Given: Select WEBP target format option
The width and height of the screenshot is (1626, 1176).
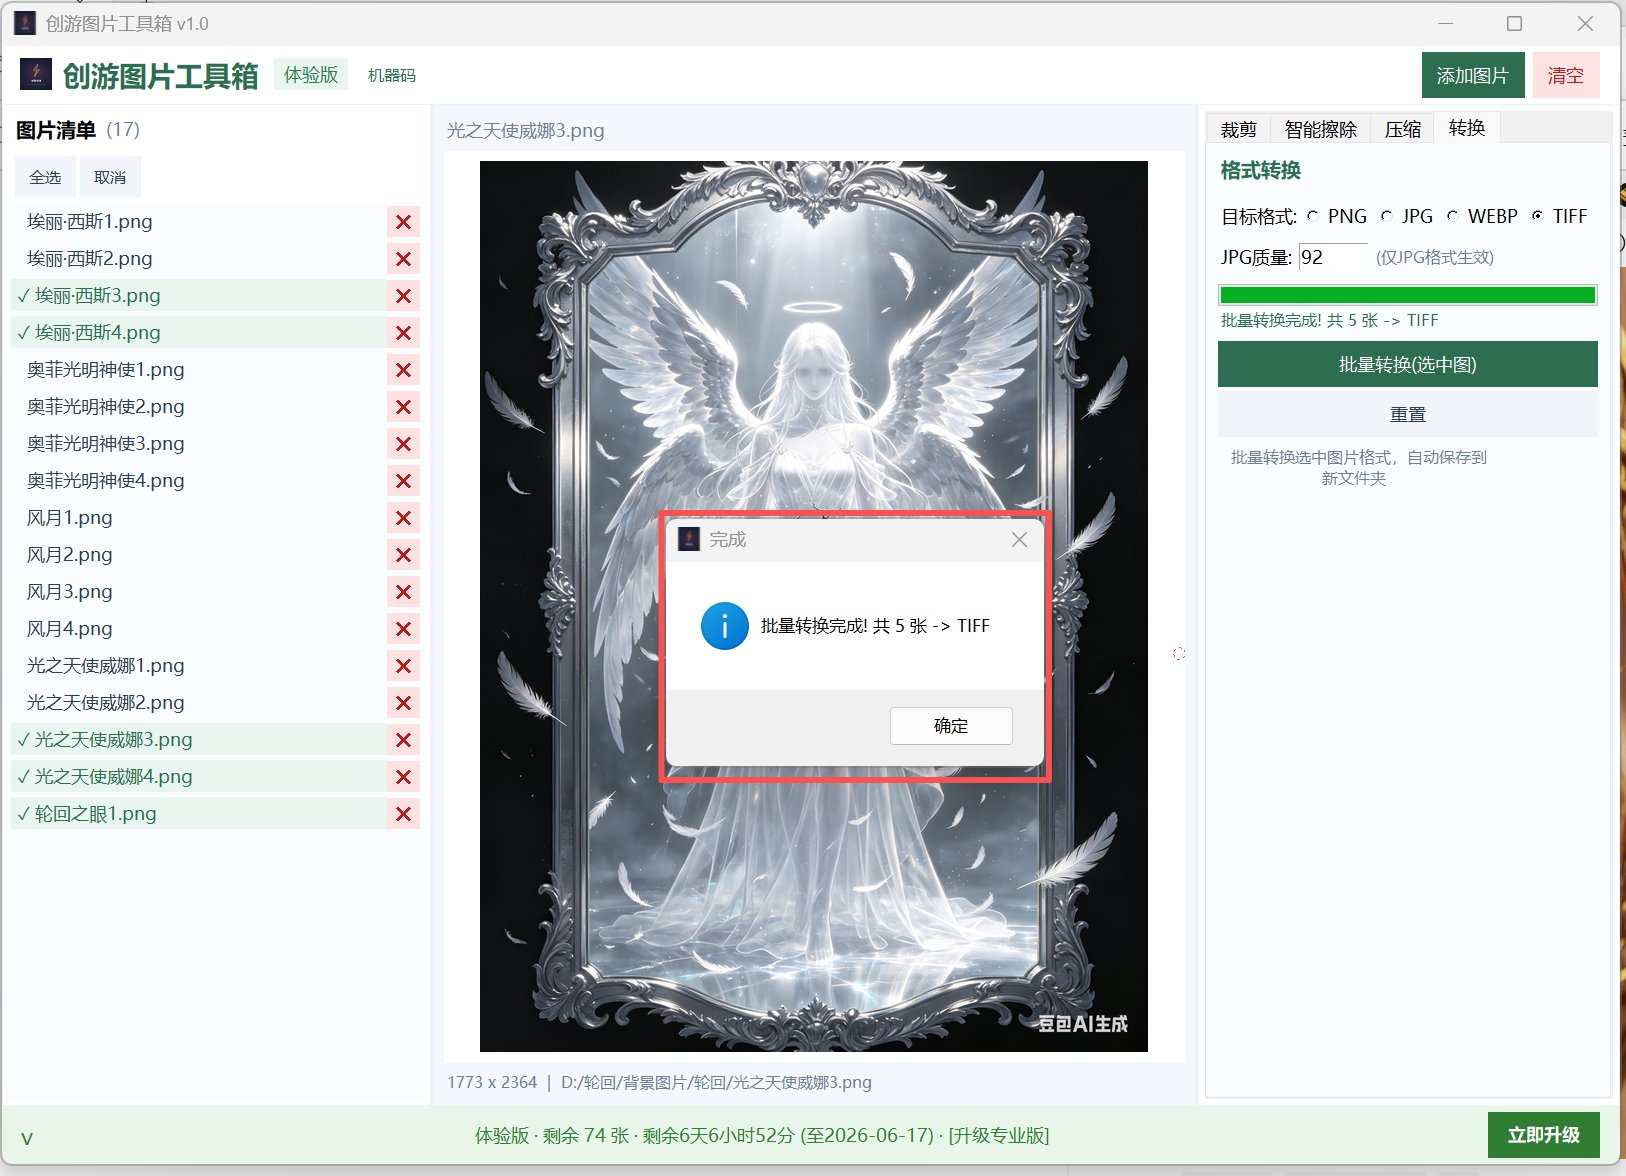Looking at the screenshot, I should pyautogui.click(x=1452, y=216).
